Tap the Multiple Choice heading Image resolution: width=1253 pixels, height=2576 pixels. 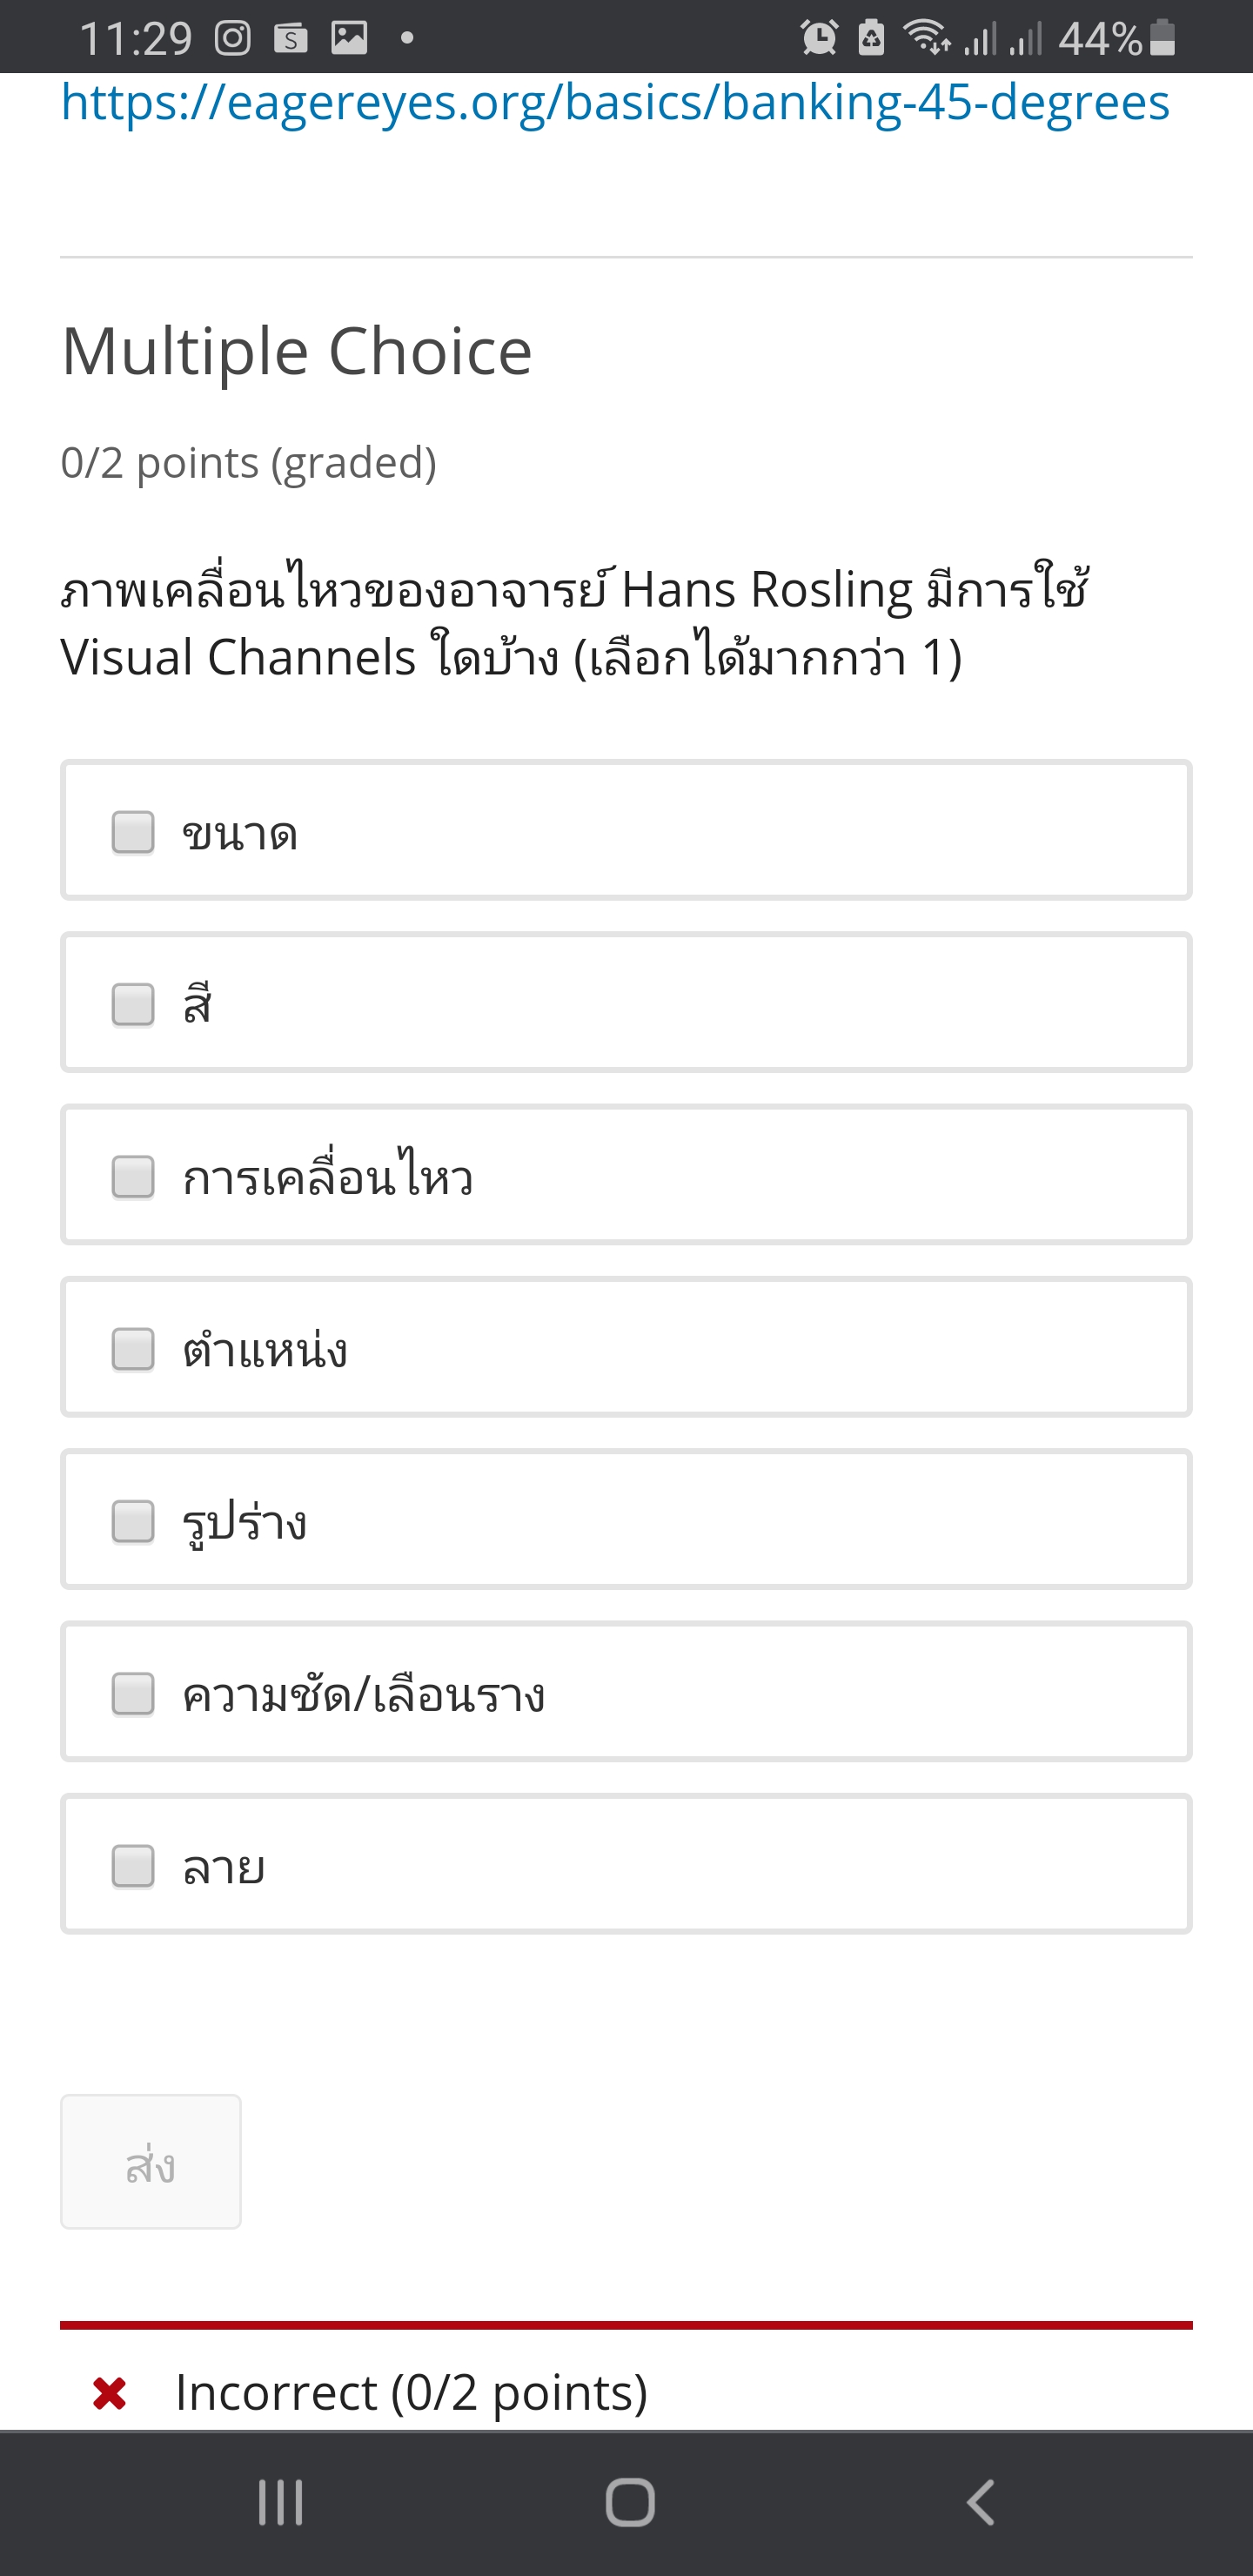[x=297, y=351]
